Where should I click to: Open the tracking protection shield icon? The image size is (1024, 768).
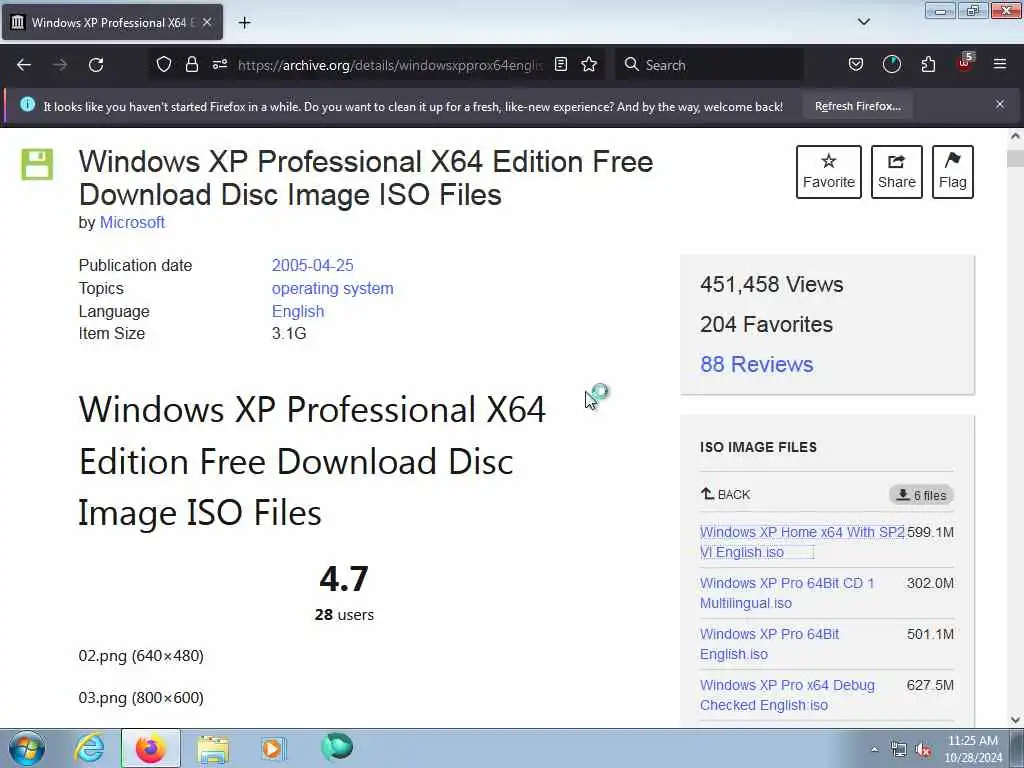tap(164, 64)
